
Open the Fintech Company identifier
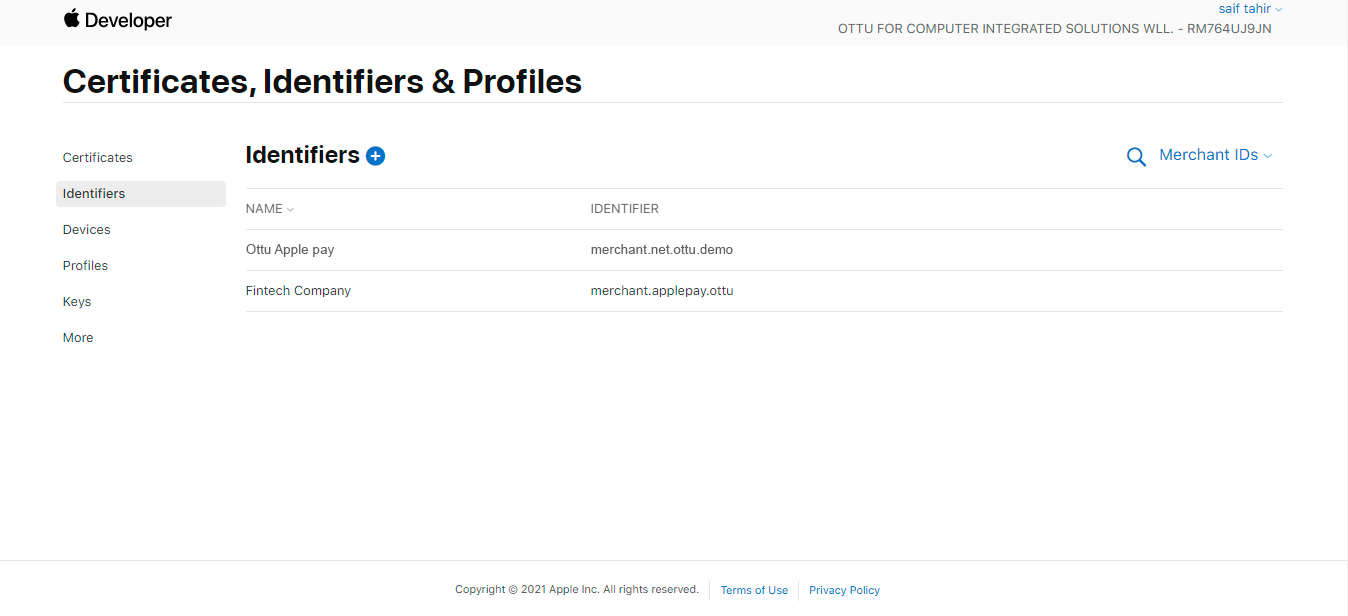(298, 290)
